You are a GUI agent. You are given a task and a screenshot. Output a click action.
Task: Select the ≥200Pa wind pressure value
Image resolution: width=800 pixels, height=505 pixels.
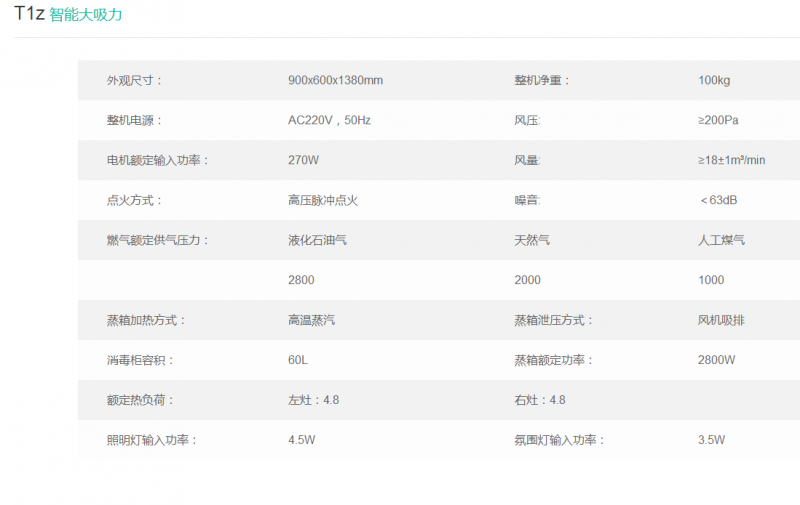click(718, 120)
